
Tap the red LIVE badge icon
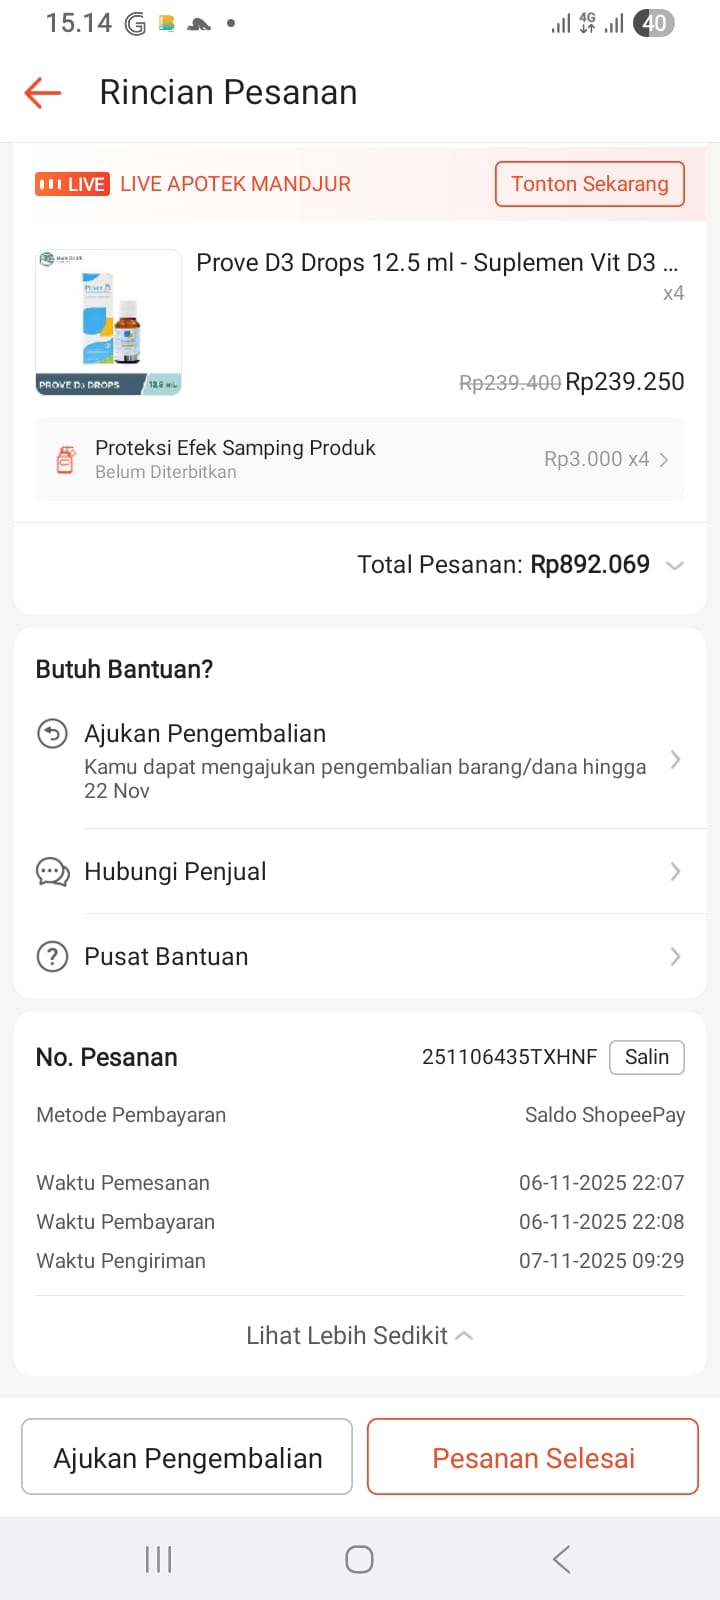72,184
